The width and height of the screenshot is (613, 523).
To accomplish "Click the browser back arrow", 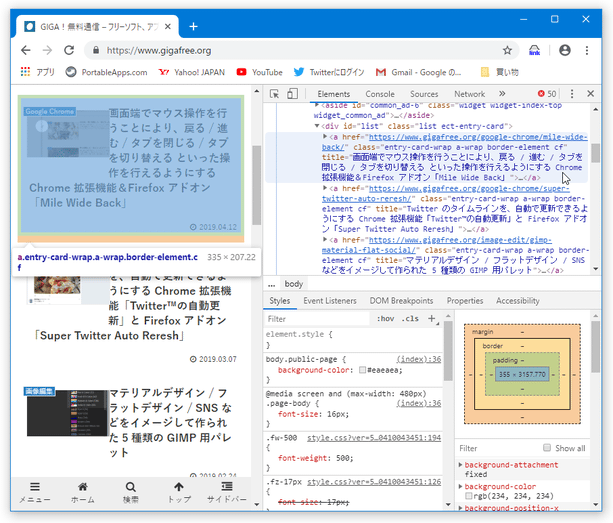I will tap(26, 50).
